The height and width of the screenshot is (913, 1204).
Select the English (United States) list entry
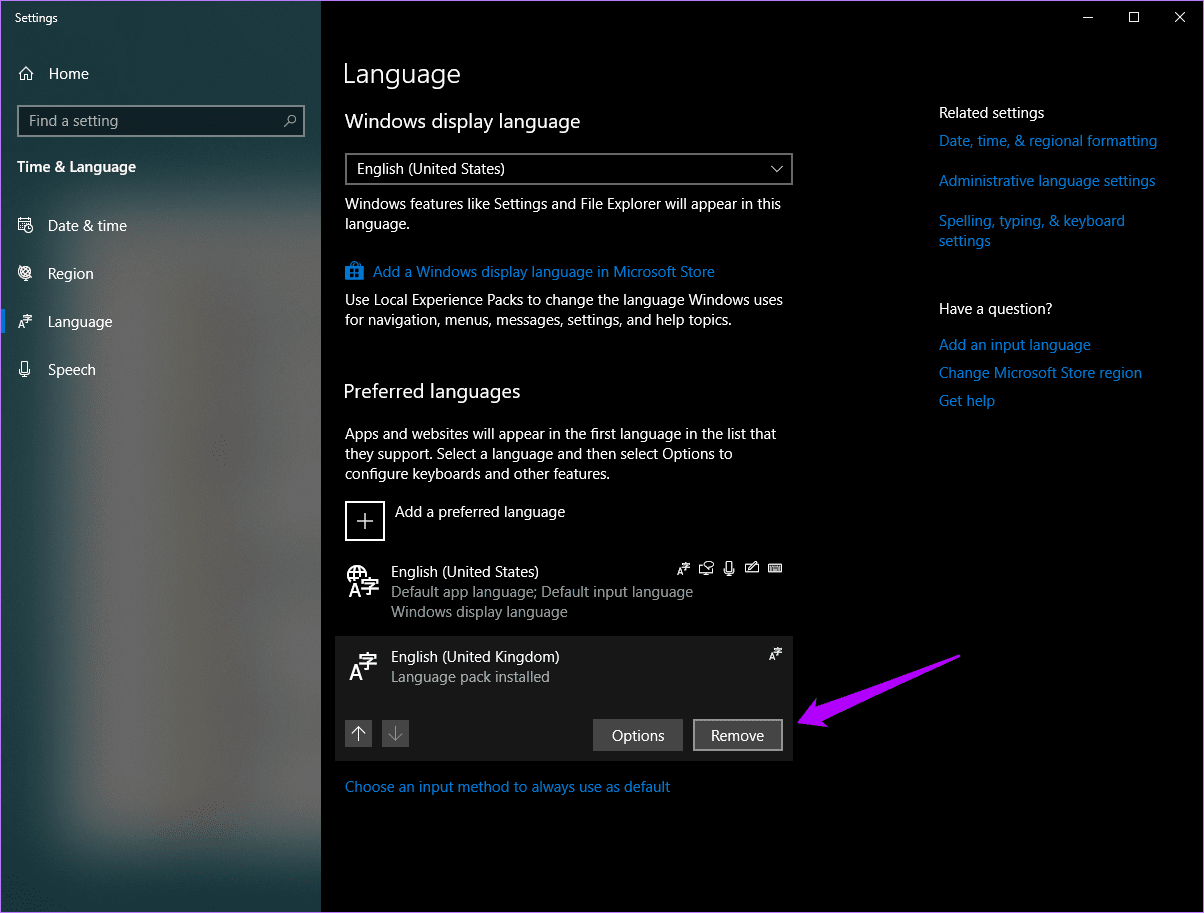(x=564, y=591)
